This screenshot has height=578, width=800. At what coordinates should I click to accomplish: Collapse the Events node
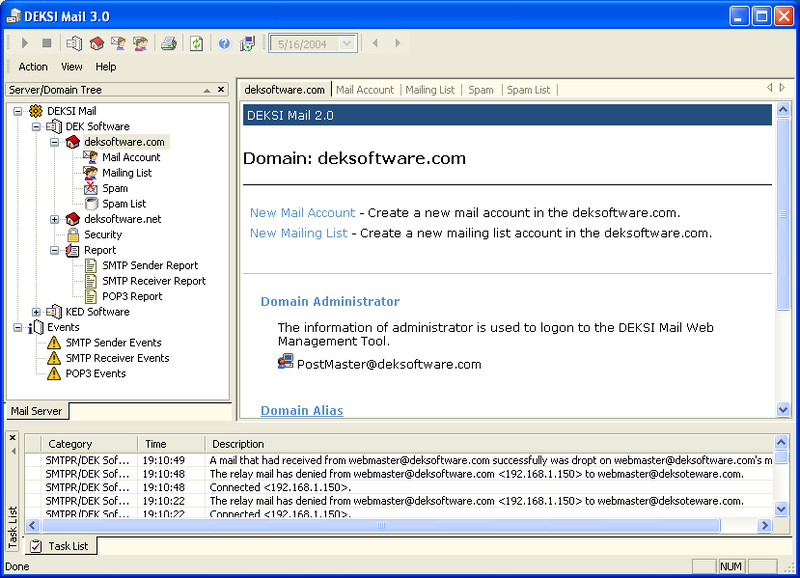(x=17, y=327)
